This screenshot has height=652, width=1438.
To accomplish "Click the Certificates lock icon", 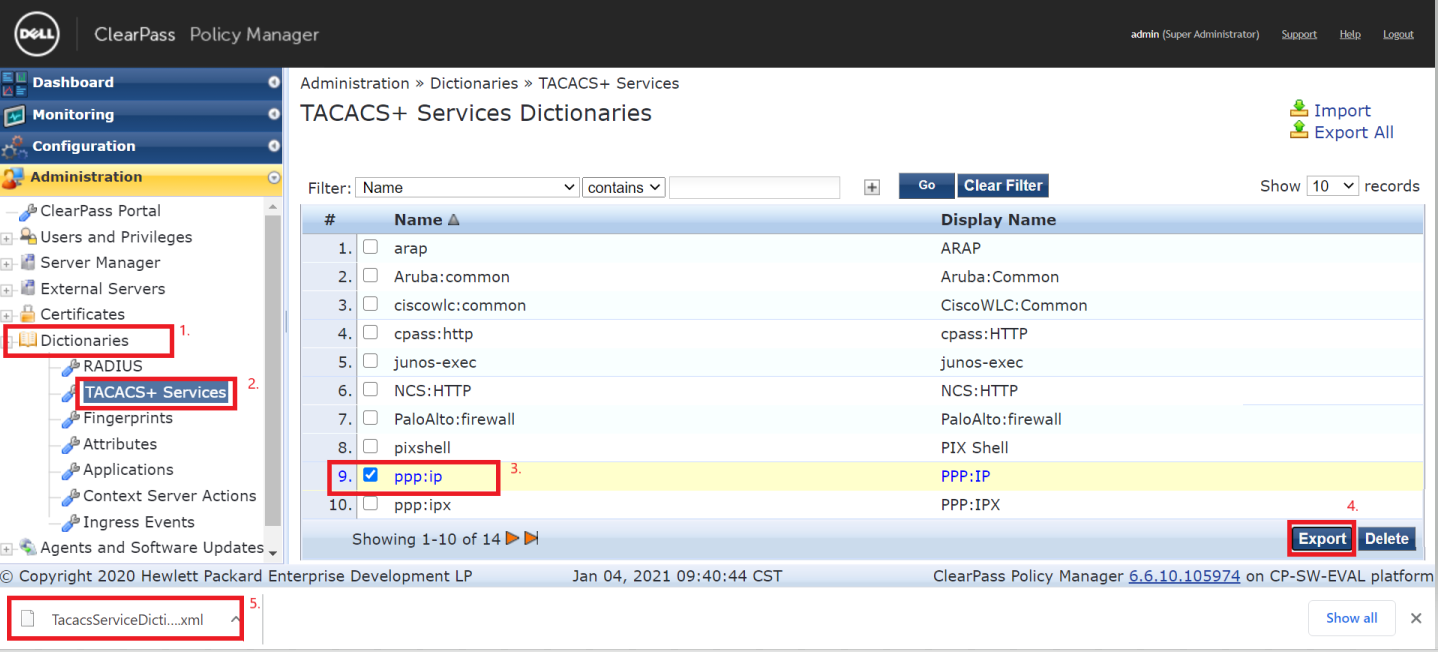I will pyautogui.click(x=28, y=314).
